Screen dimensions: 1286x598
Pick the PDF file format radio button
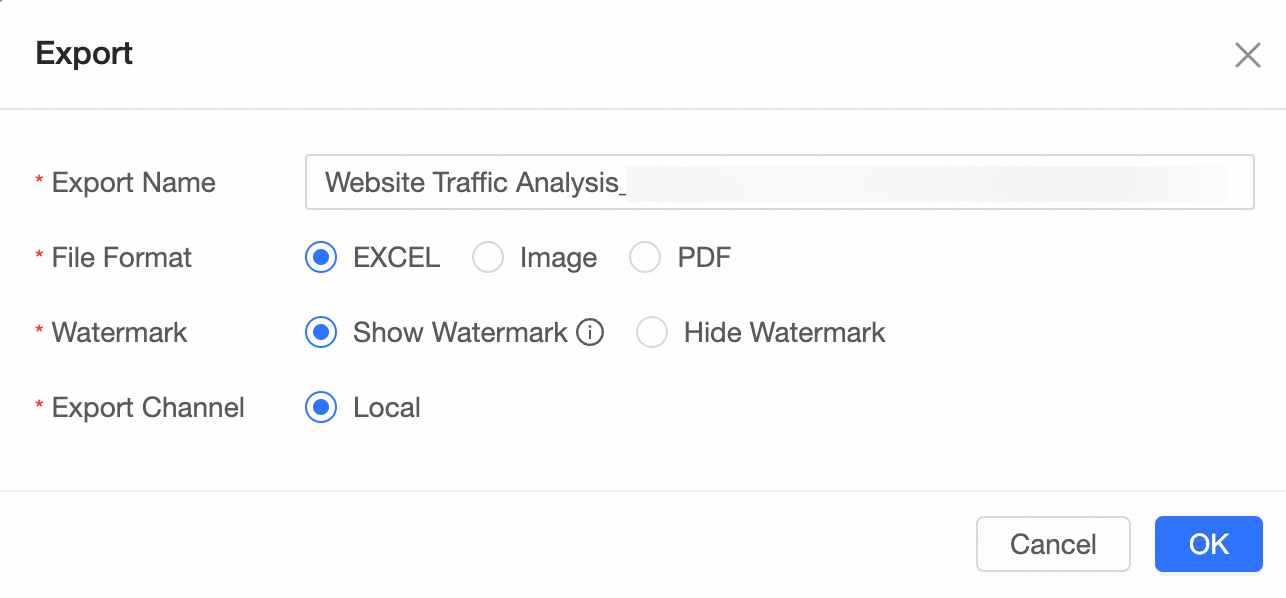(645, 258)
